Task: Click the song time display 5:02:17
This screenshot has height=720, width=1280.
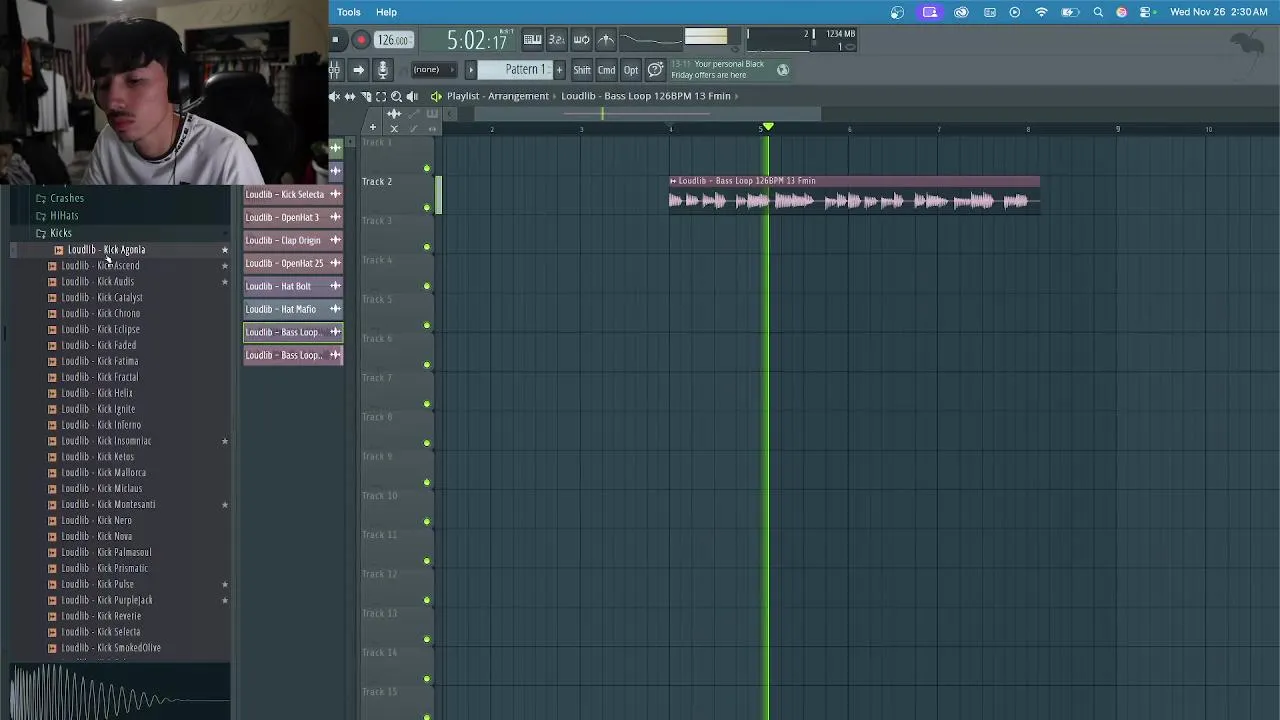Action: (476, 40)
